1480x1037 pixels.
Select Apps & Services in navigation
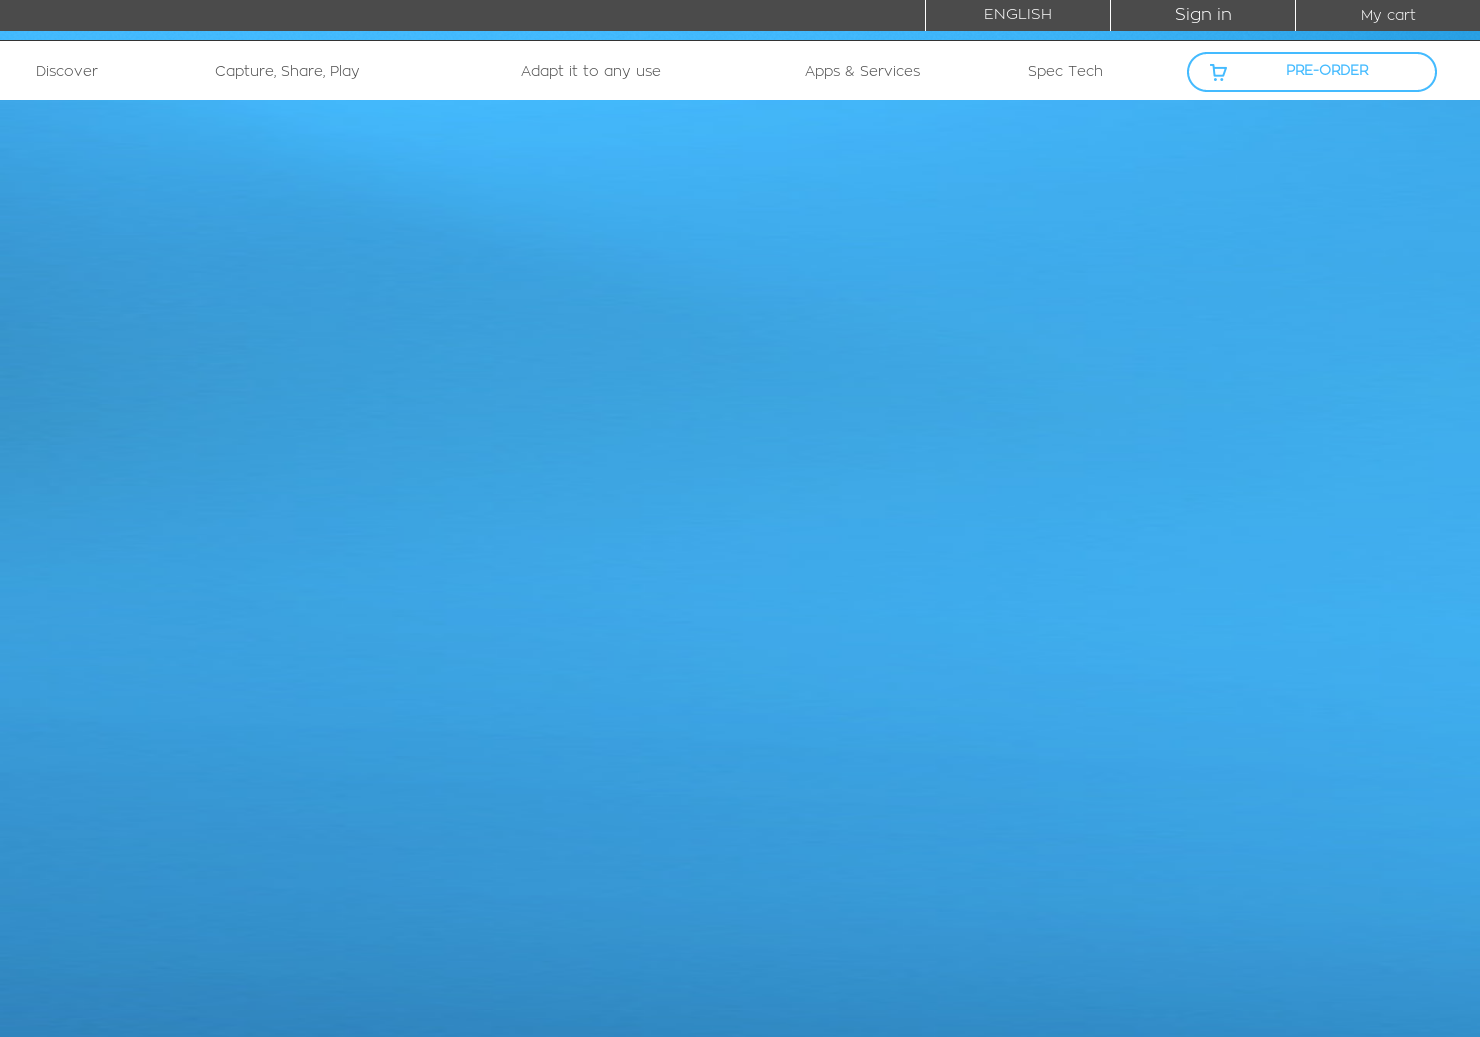862,71
